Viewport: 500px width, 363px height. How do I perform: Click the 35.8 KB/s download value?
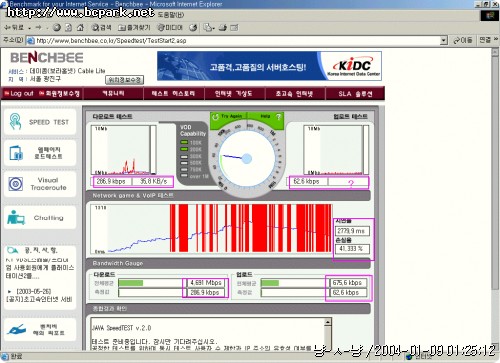[153, 181]
